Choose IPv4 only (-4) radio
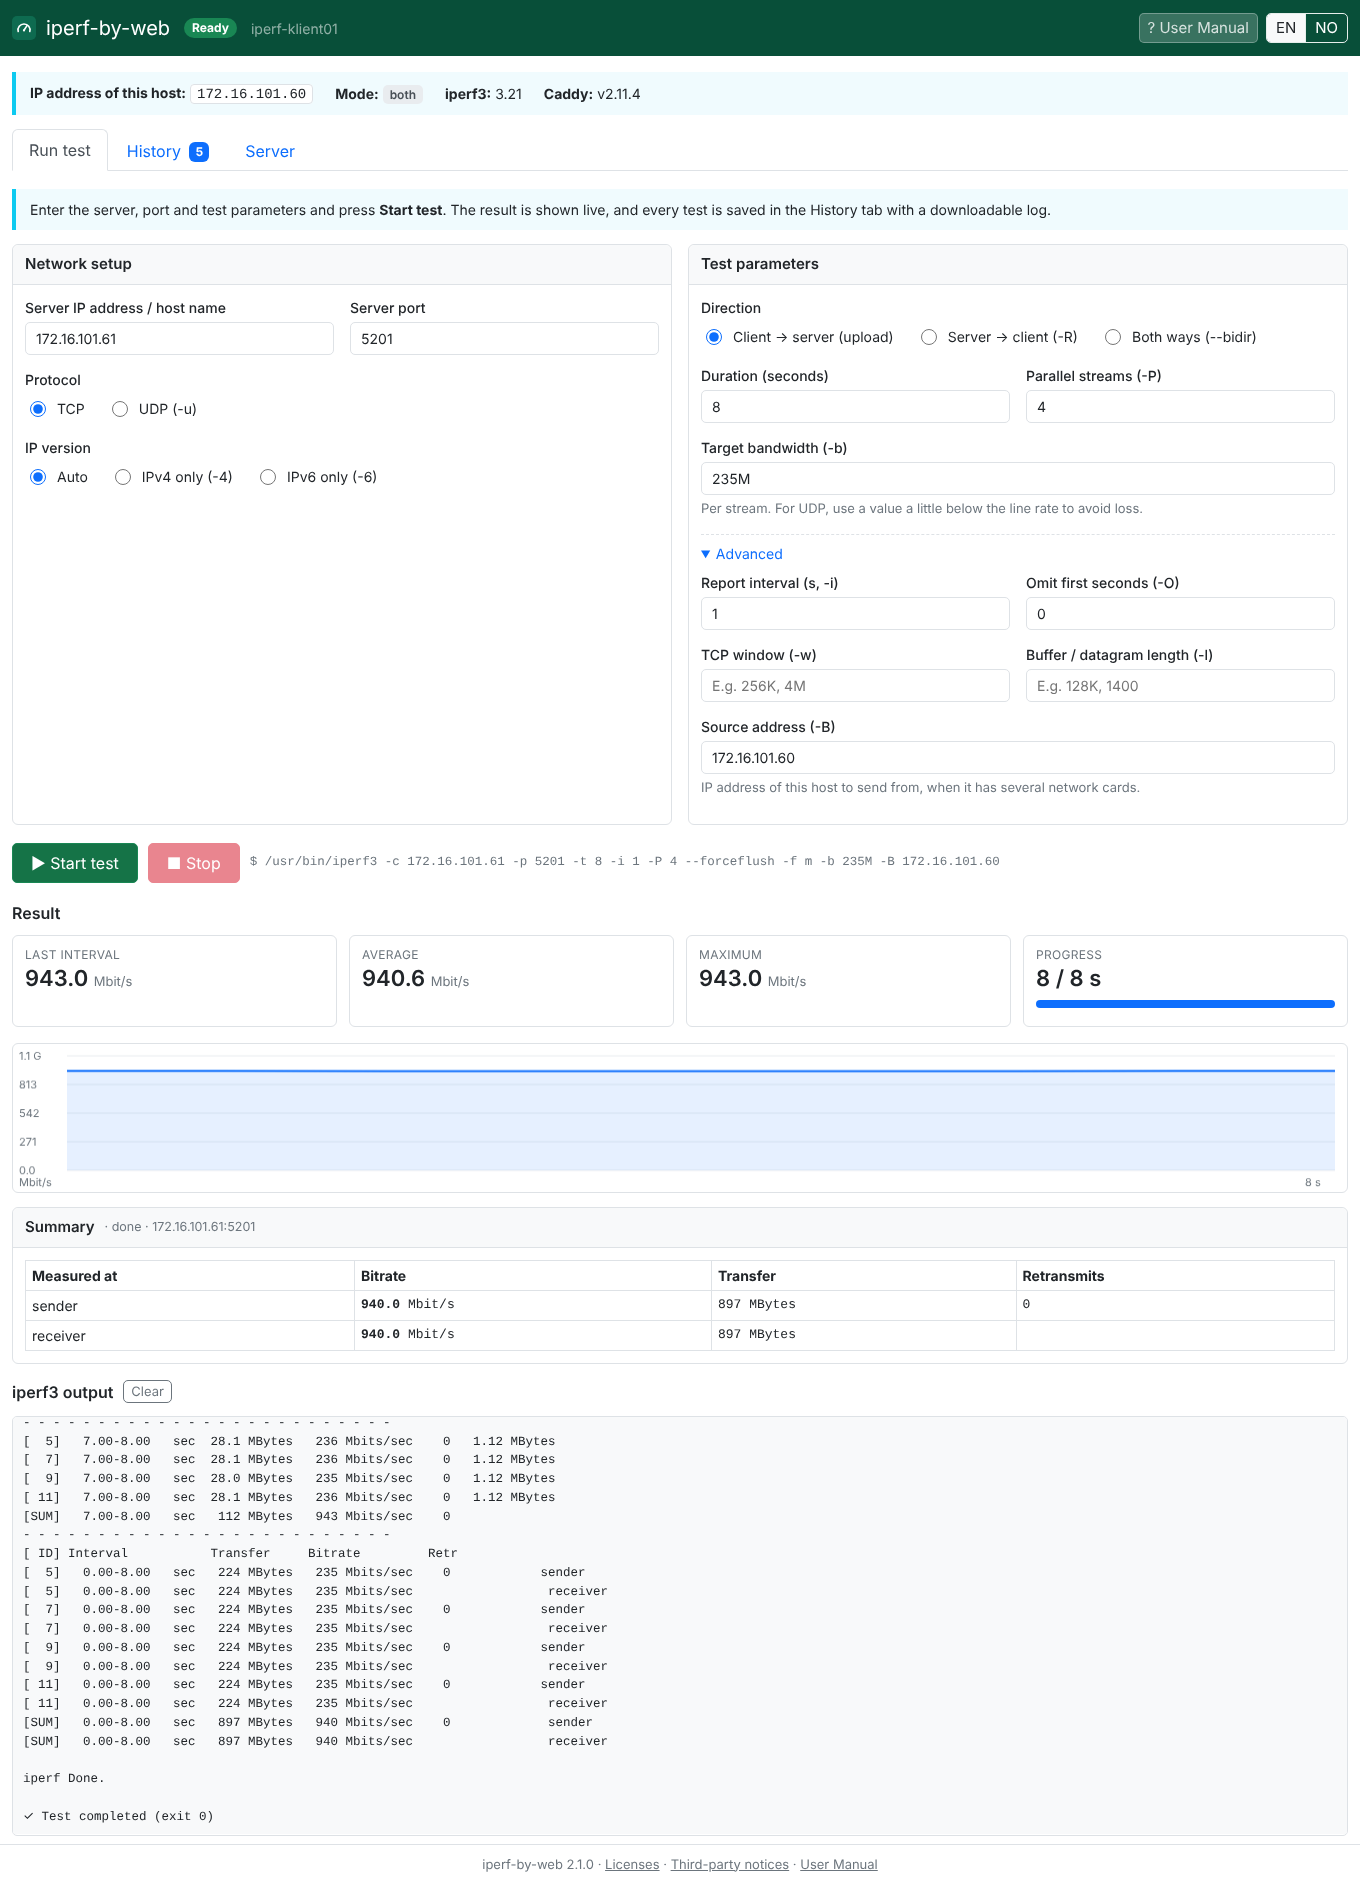Viewport: 1360px width, 1884px height. coord(123,477)
